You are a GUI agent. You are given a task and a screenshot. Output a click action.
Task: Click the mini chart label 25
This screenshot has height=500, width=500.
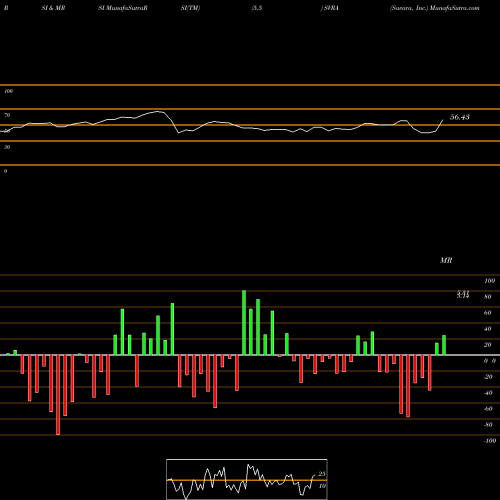(322, 474)
